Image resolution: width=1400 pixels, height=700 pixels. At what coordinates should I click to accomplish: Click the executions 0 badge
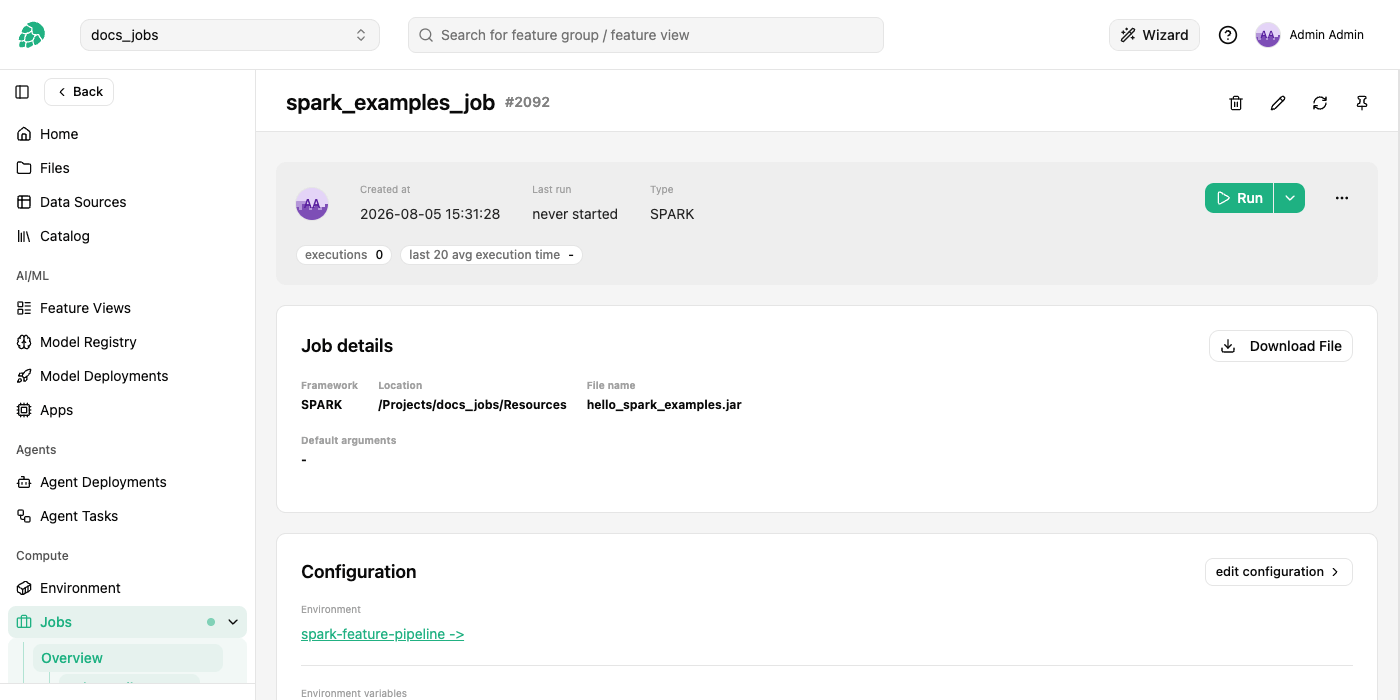coord(344,255)
